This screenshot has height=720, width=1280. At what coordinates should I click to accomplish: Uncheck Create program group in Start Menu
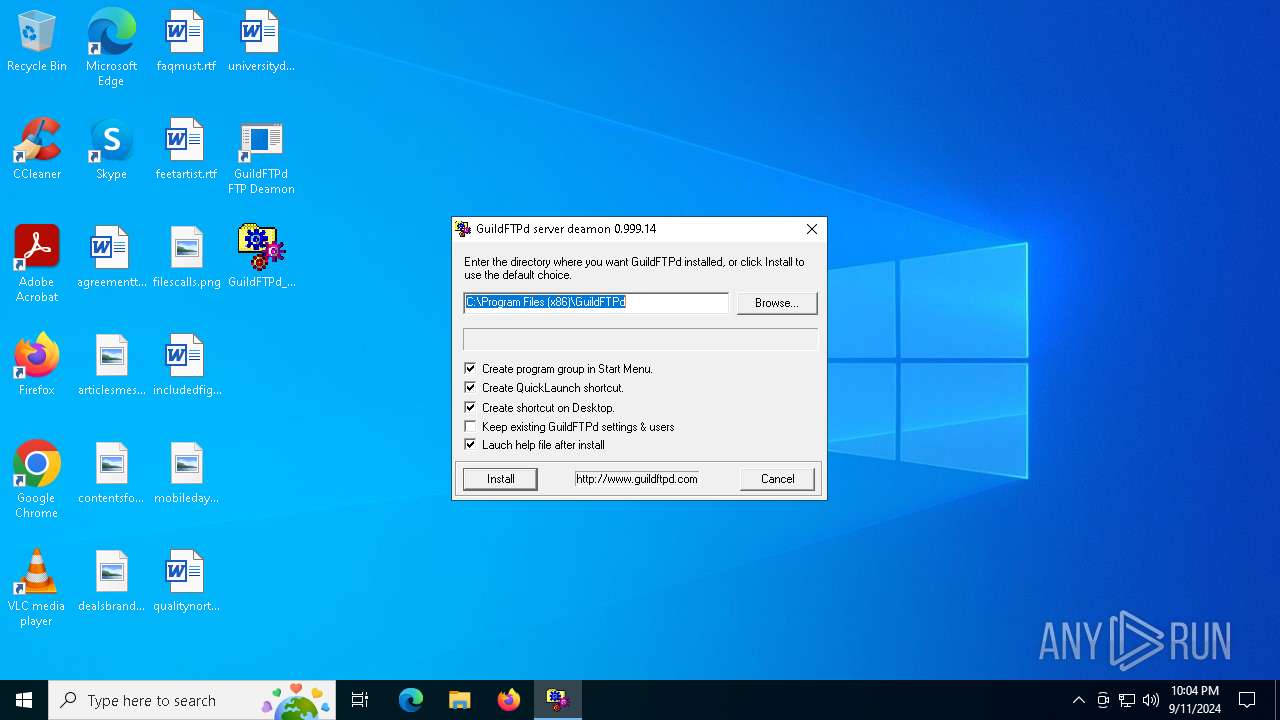pos(470,369)
